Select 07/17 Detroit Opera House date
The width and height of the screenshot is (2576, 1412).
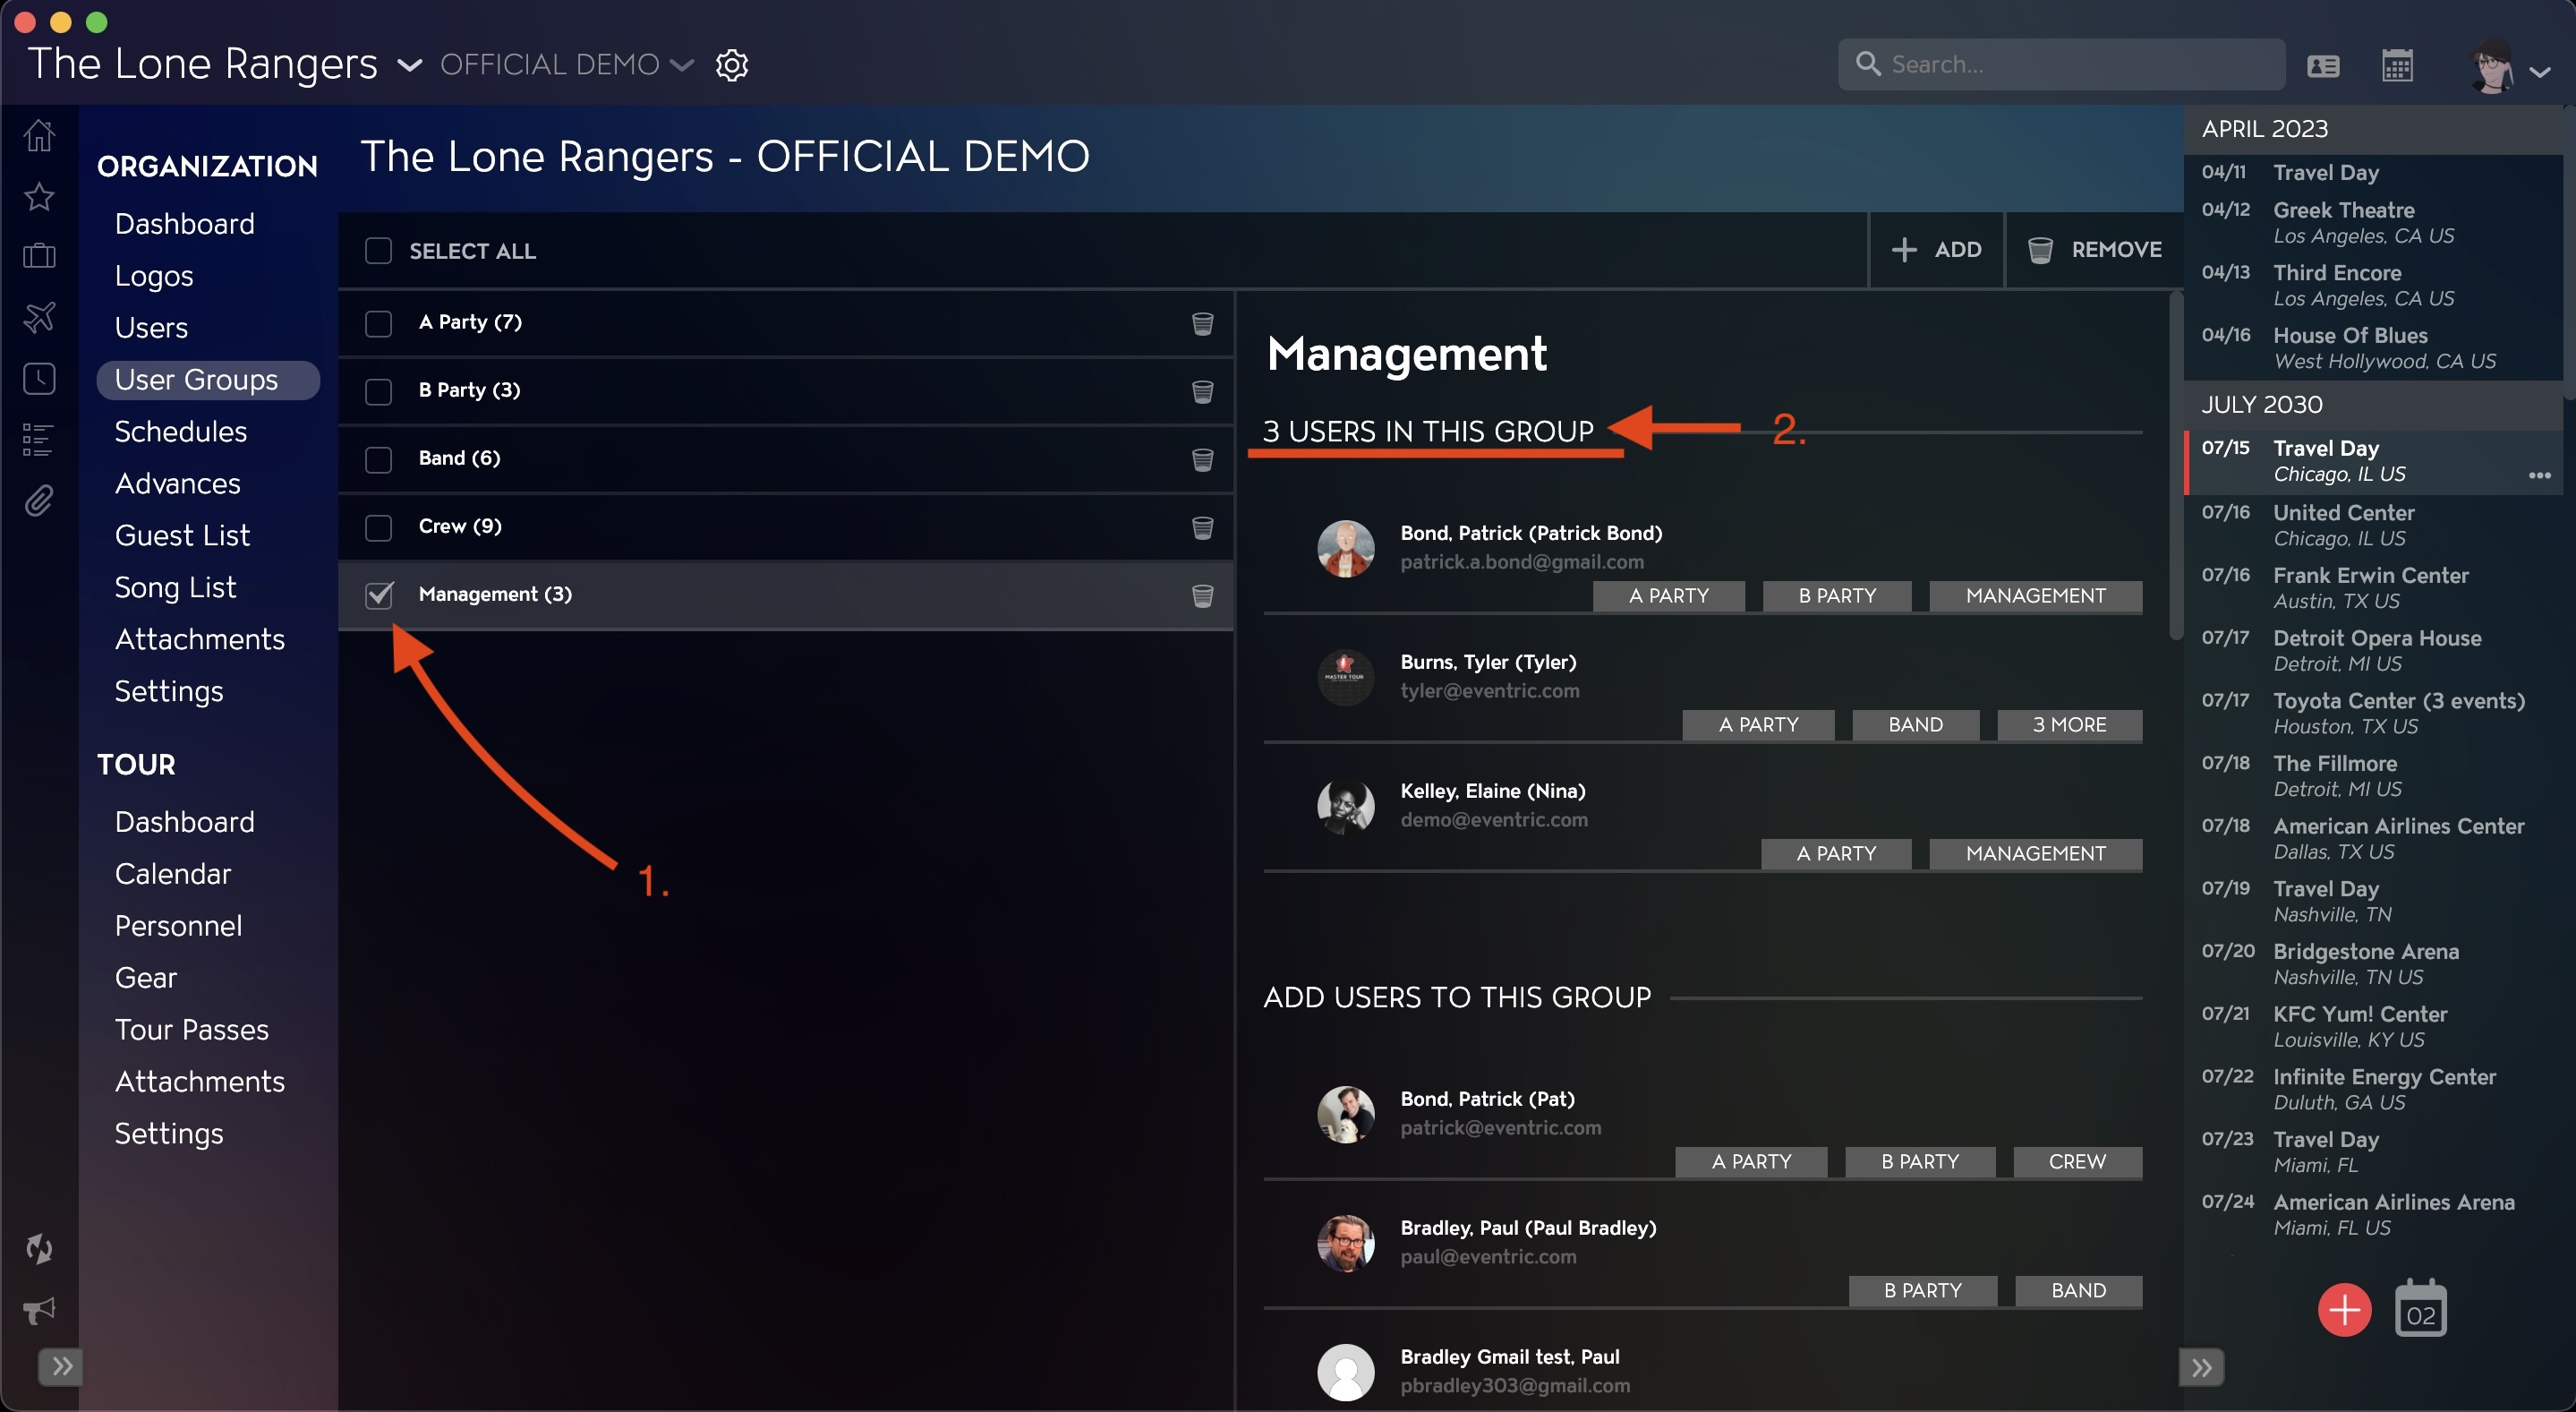[x=2375, y=650]
